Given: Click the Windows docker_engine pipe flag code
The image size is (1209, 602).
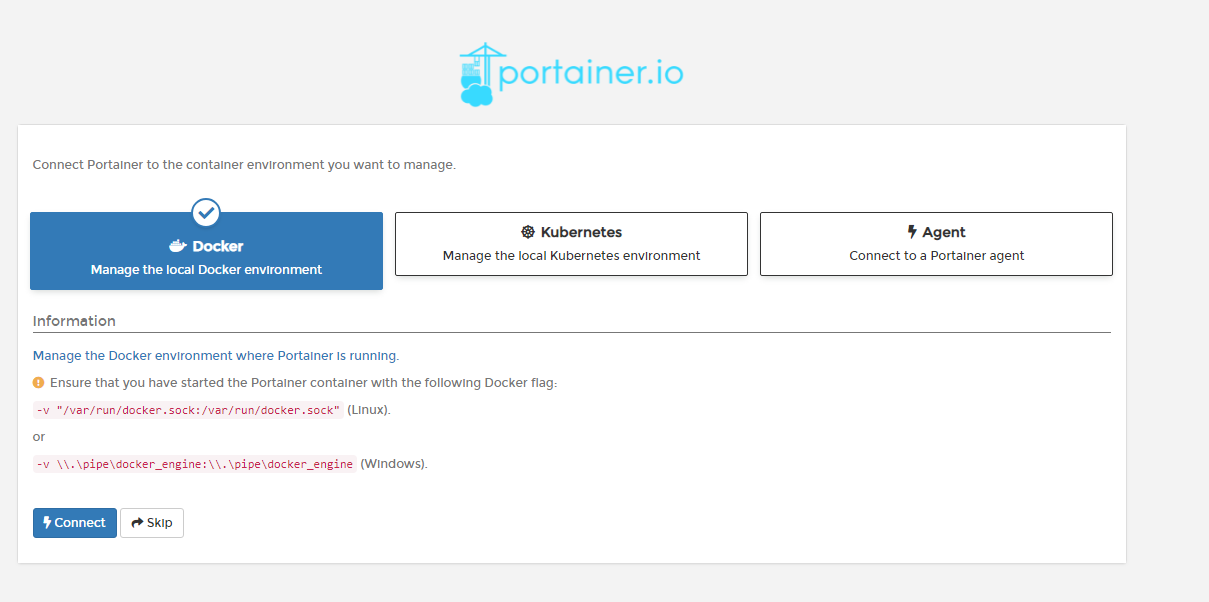Looking at the screenshot, I should point(195,464).
